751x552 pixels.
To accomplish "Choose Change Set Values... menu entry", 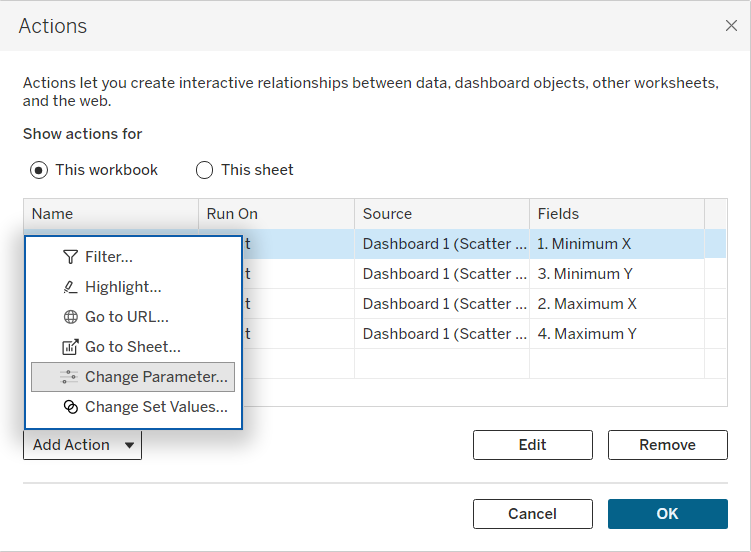I will point(156,407).
